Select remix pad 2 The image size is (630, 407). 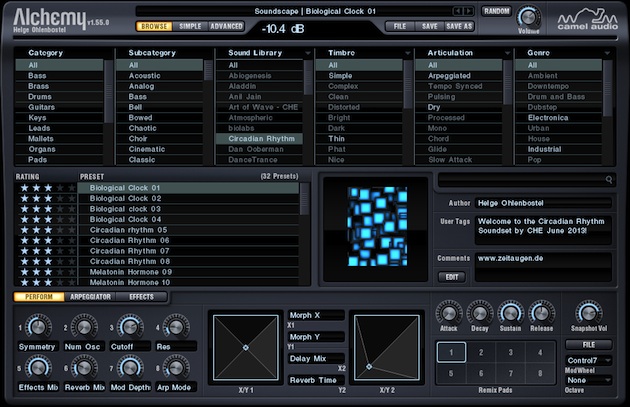click(x=481, y=352)
